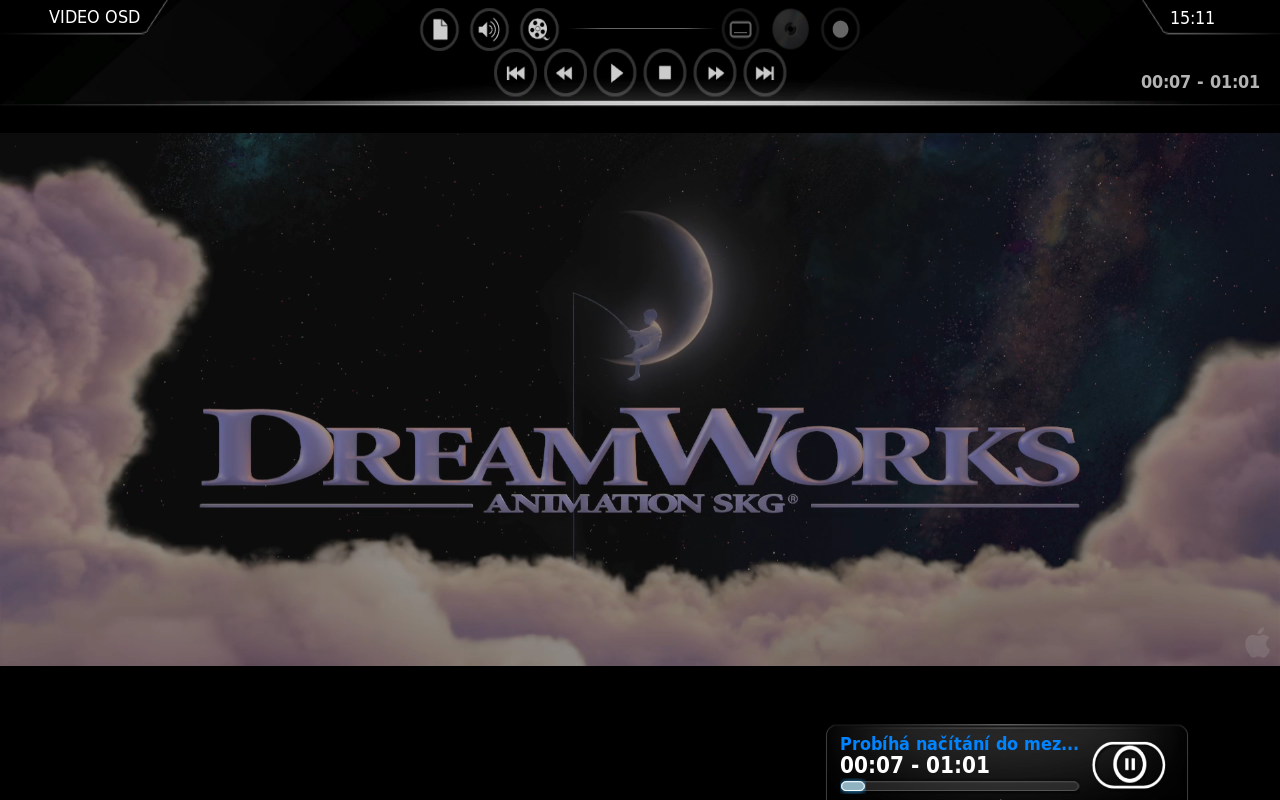
Task: Resume playback with Play button
Action: point(615,73)
